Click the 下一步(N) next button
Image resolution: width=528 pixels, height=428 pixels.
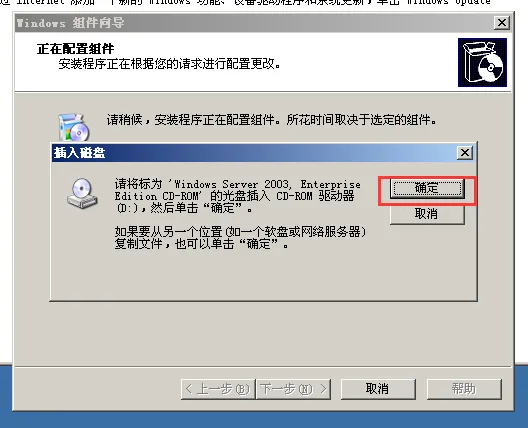pos(293,389)
